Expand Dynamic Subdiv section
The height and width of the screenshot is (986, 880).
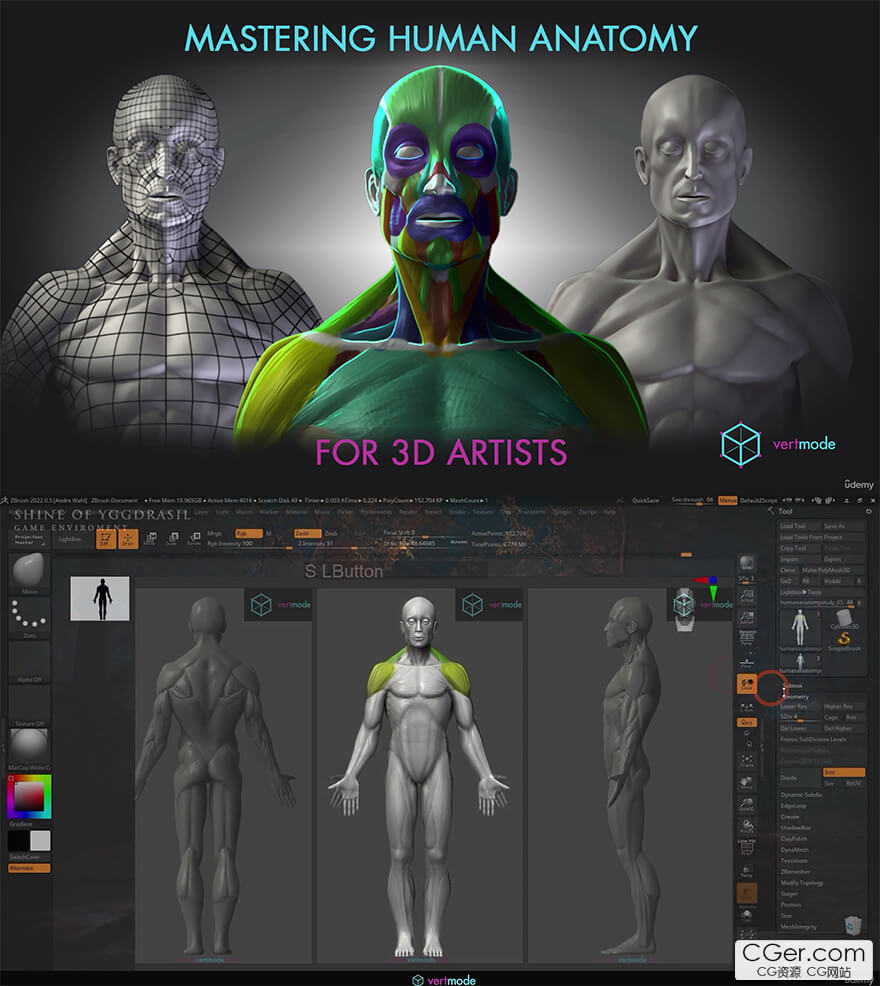[x=801, y=795]
